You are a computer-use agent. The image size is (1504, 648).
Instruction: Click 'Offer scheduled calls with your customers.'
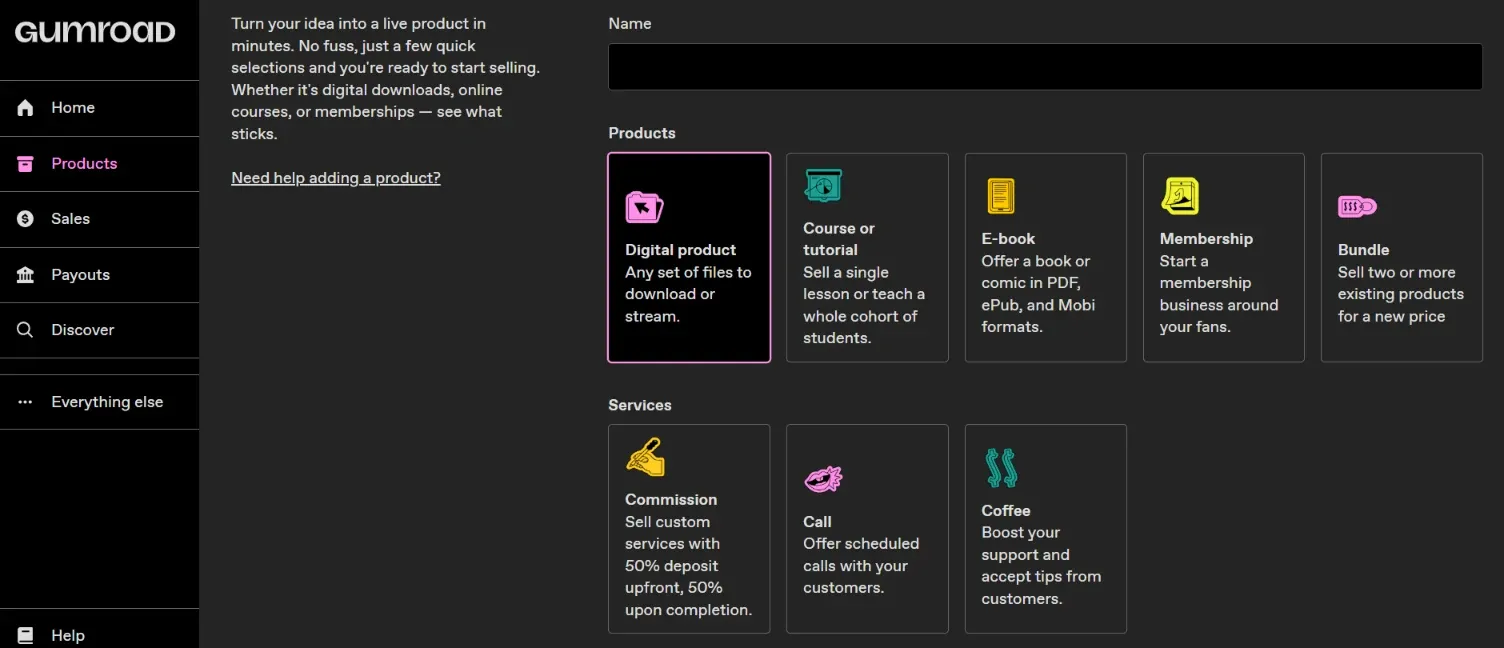861,566
